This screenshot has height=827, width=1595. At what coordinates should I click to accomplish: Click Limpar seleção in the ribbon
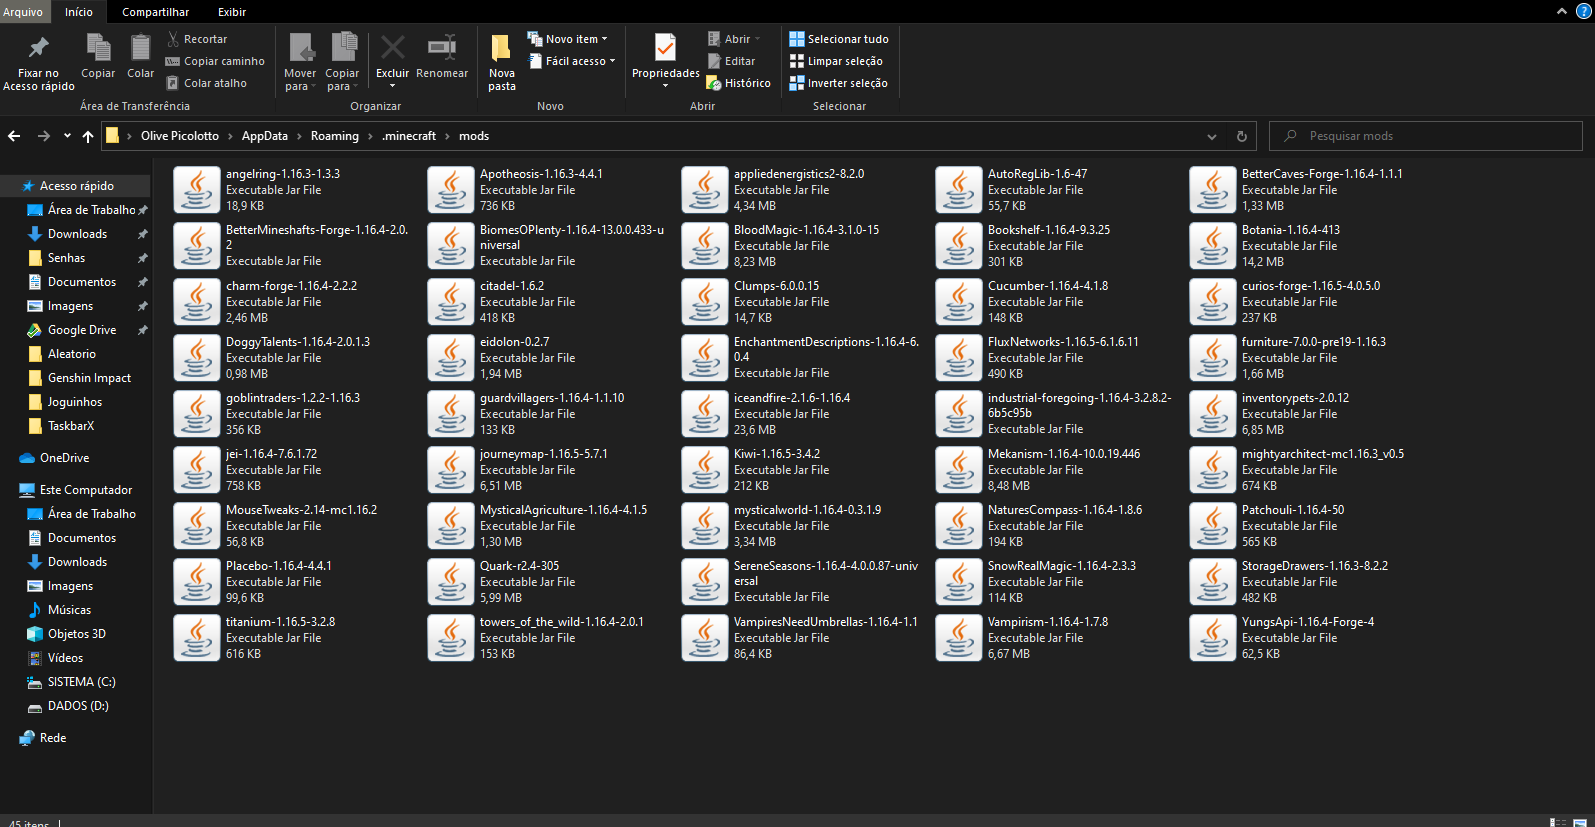coord(836,61)
